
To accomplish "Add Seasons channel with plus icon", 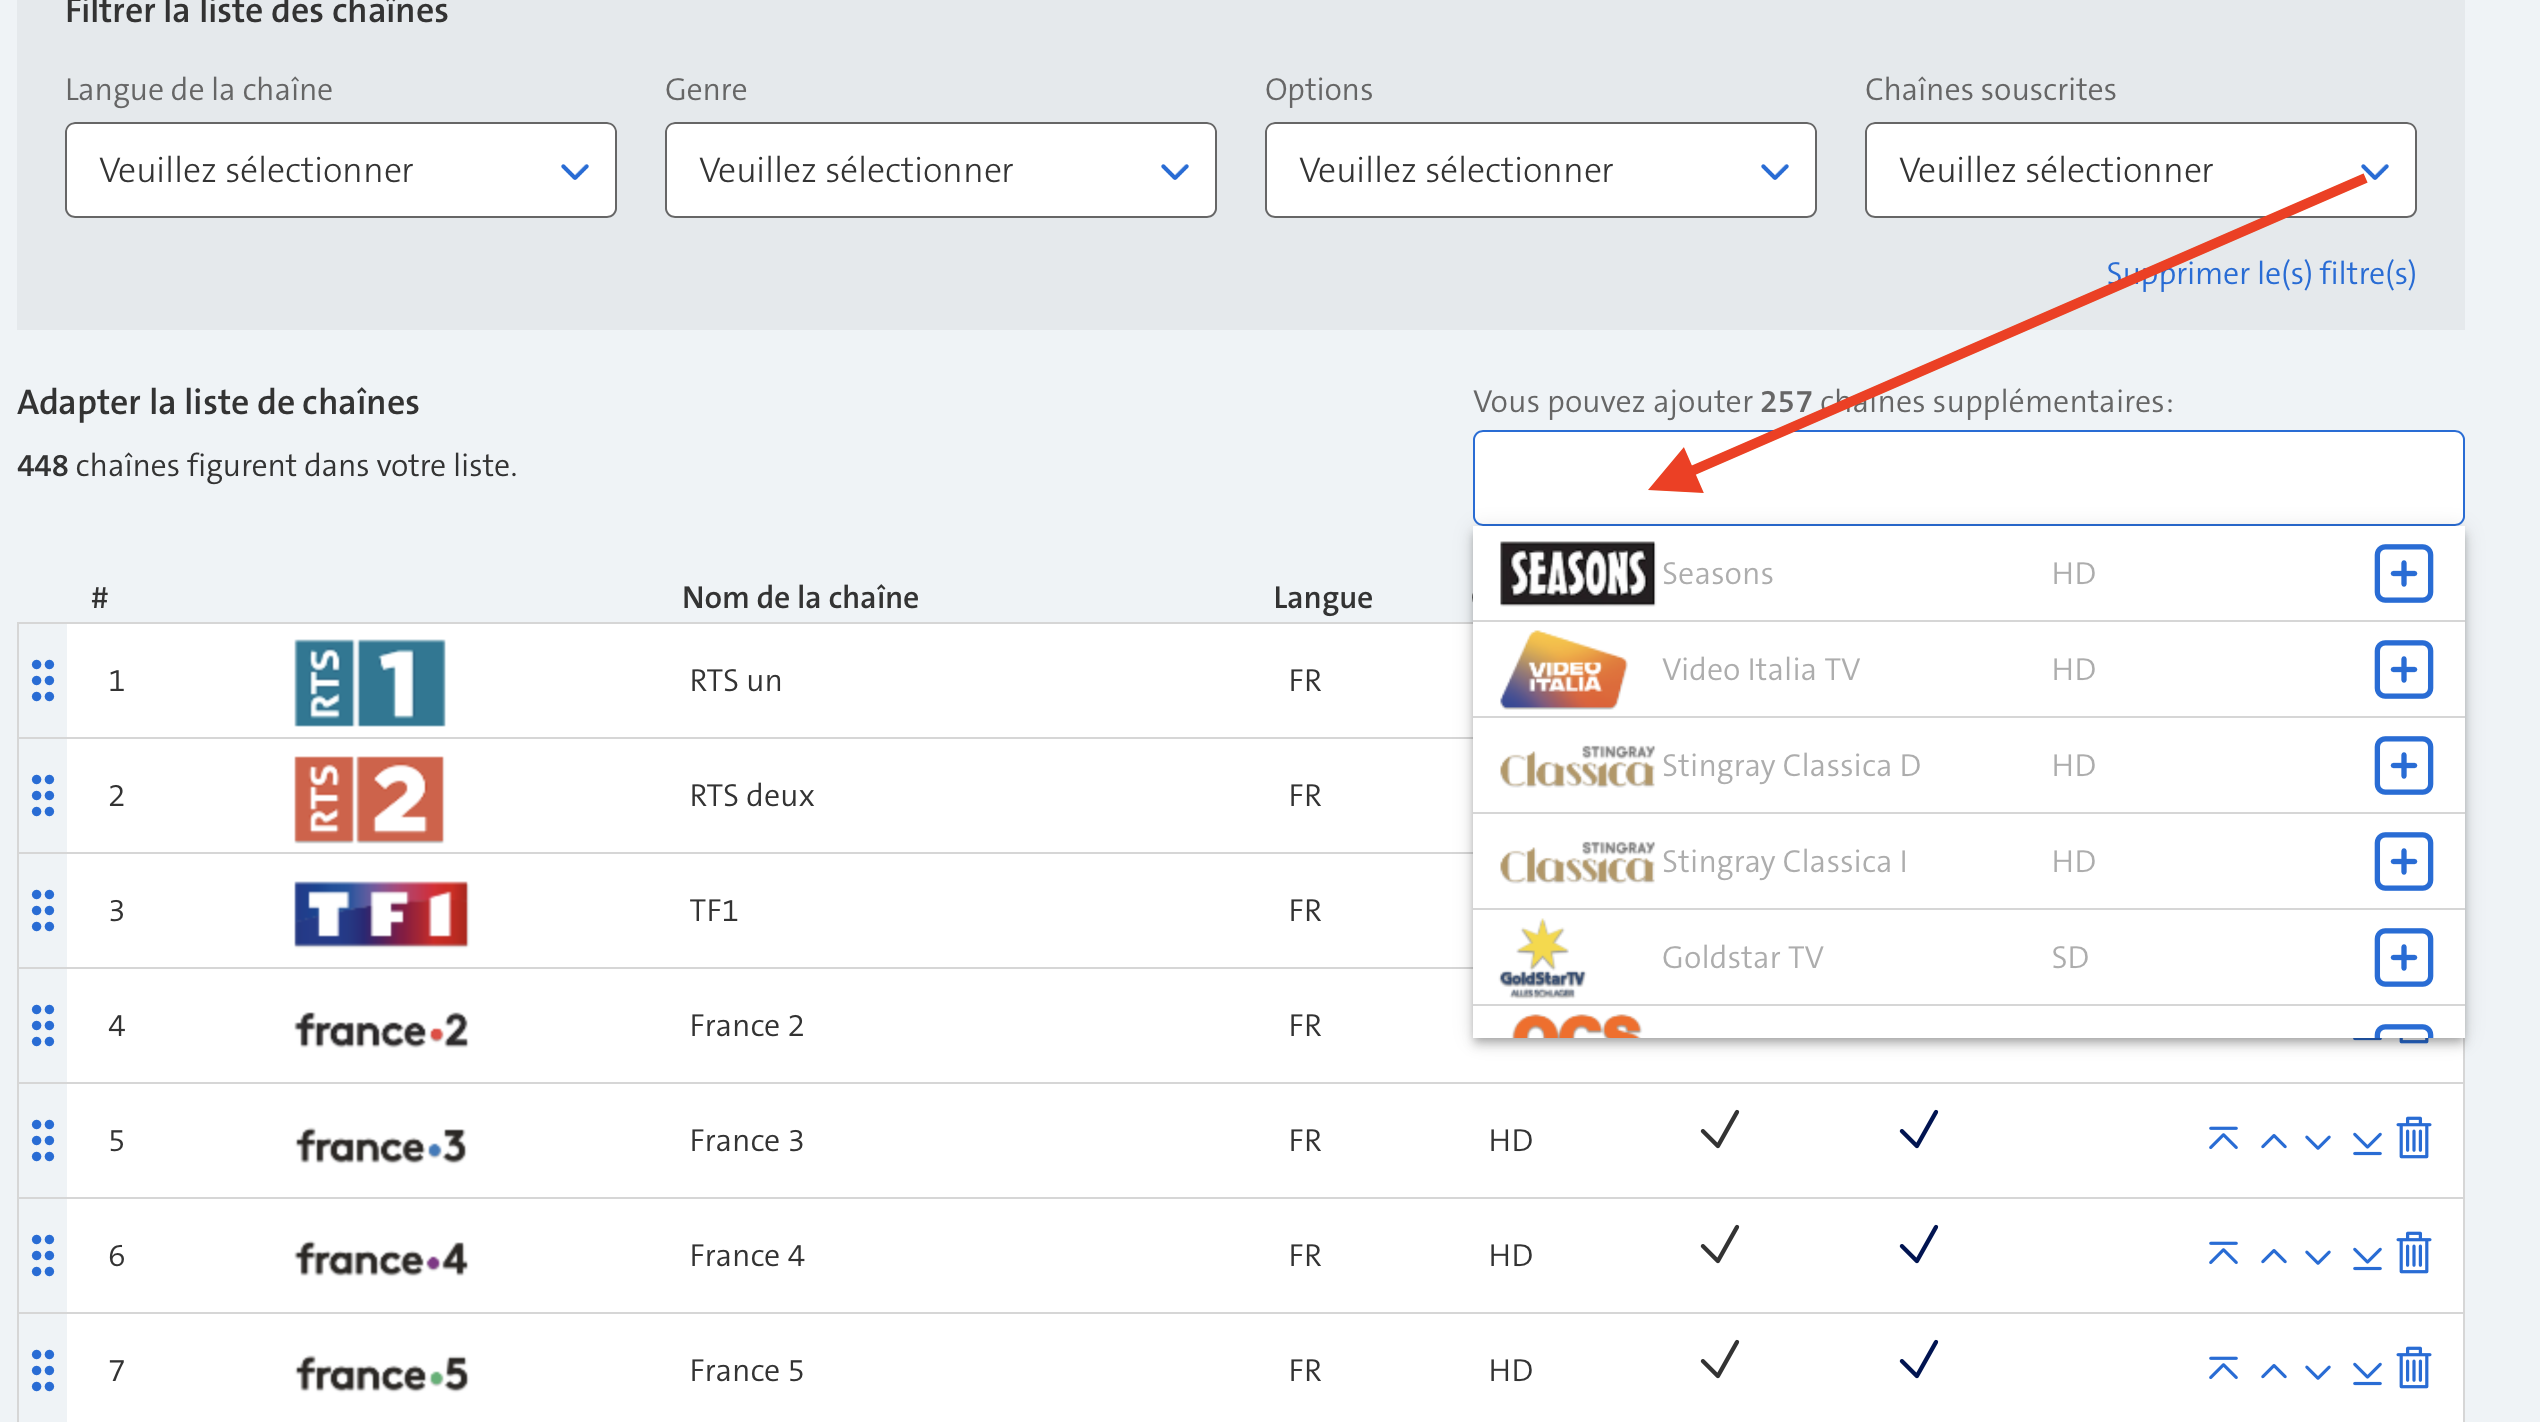I will tap(2403, 573).
